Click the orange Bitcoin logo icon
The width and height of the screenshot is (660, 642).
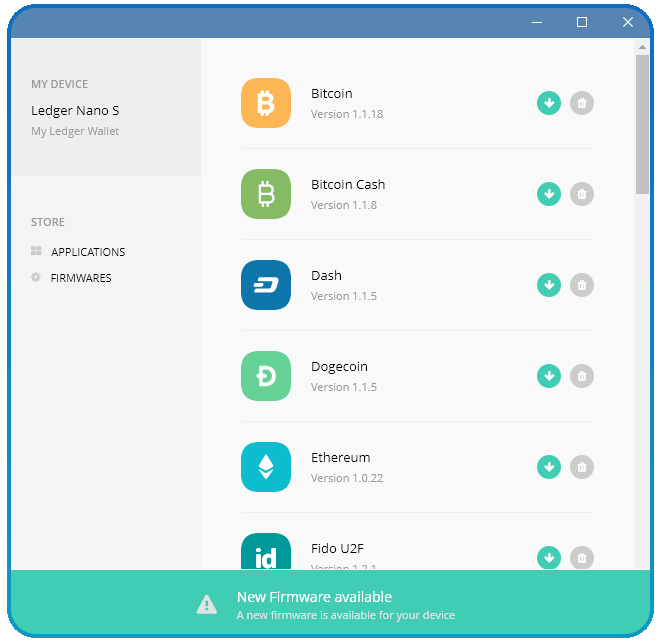266,103
